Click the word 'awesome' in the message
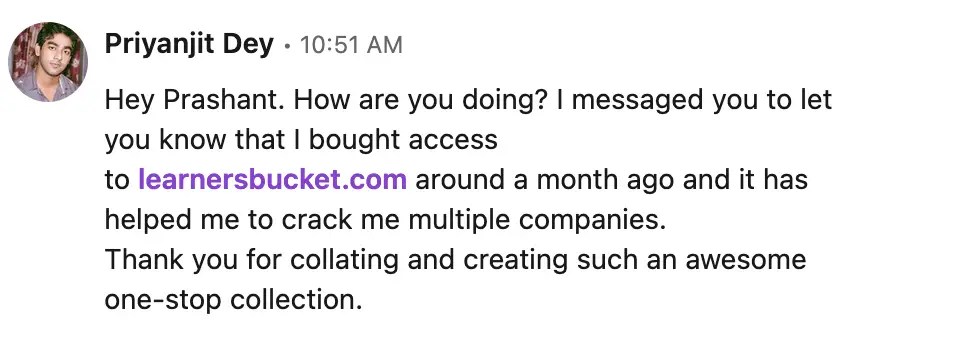Image resolution: width=978 pixels, height=364 pixels. [745, 260]
